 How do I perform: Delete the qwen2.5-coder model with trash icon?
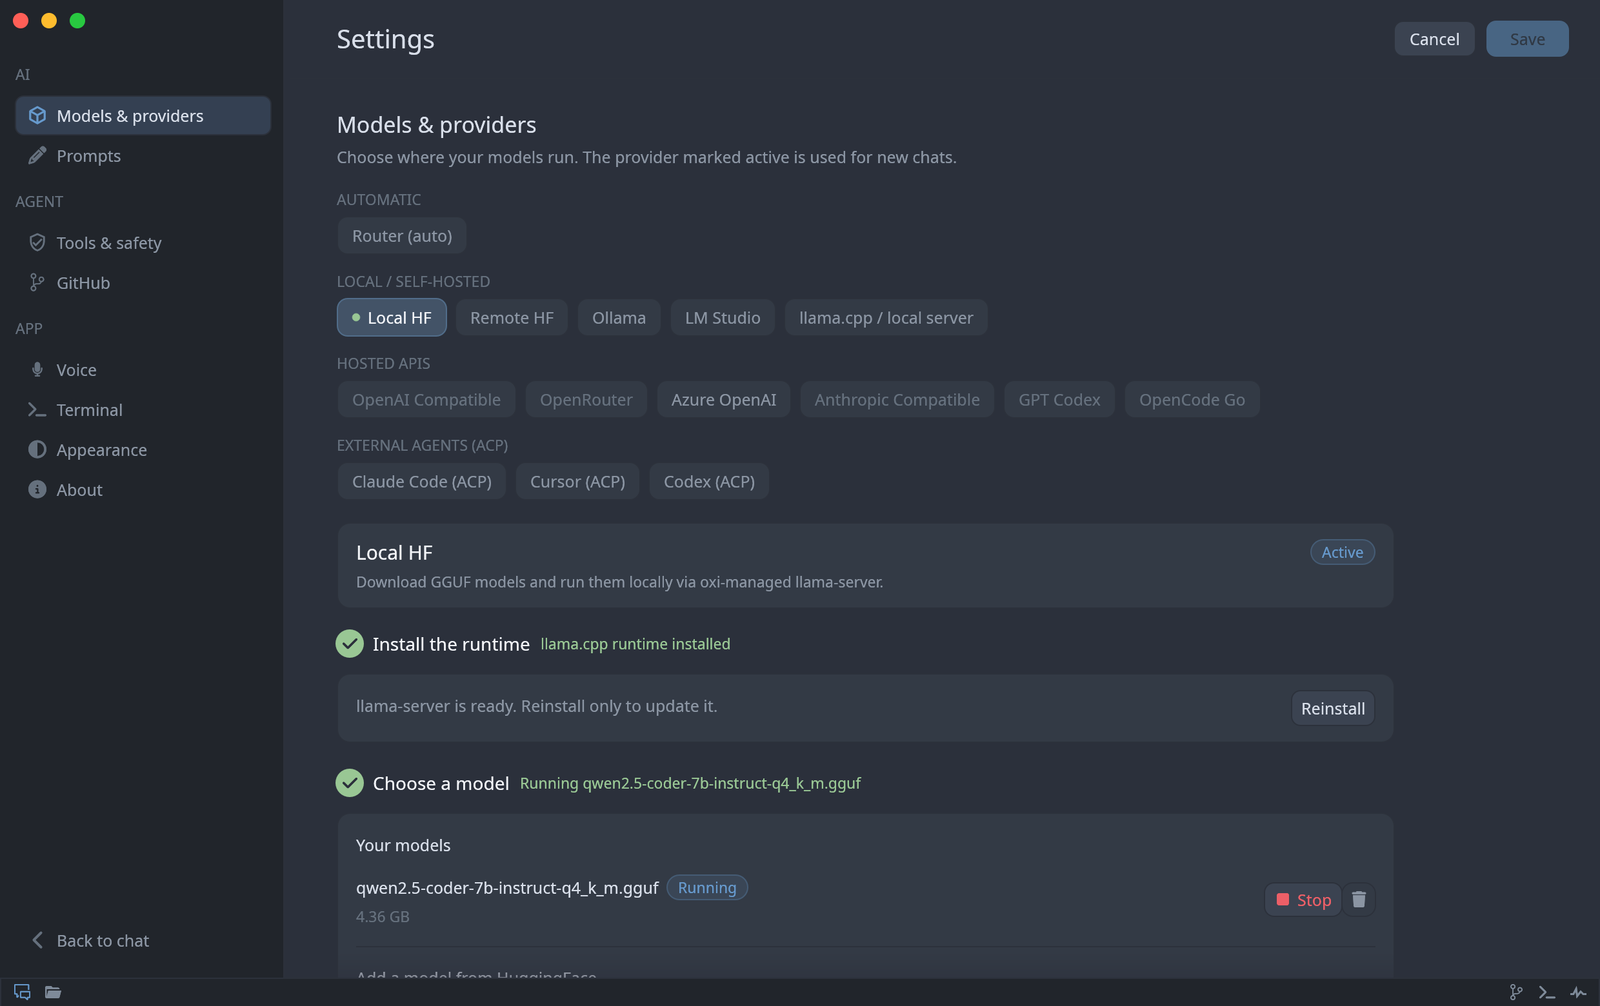tap(1359, 900)
